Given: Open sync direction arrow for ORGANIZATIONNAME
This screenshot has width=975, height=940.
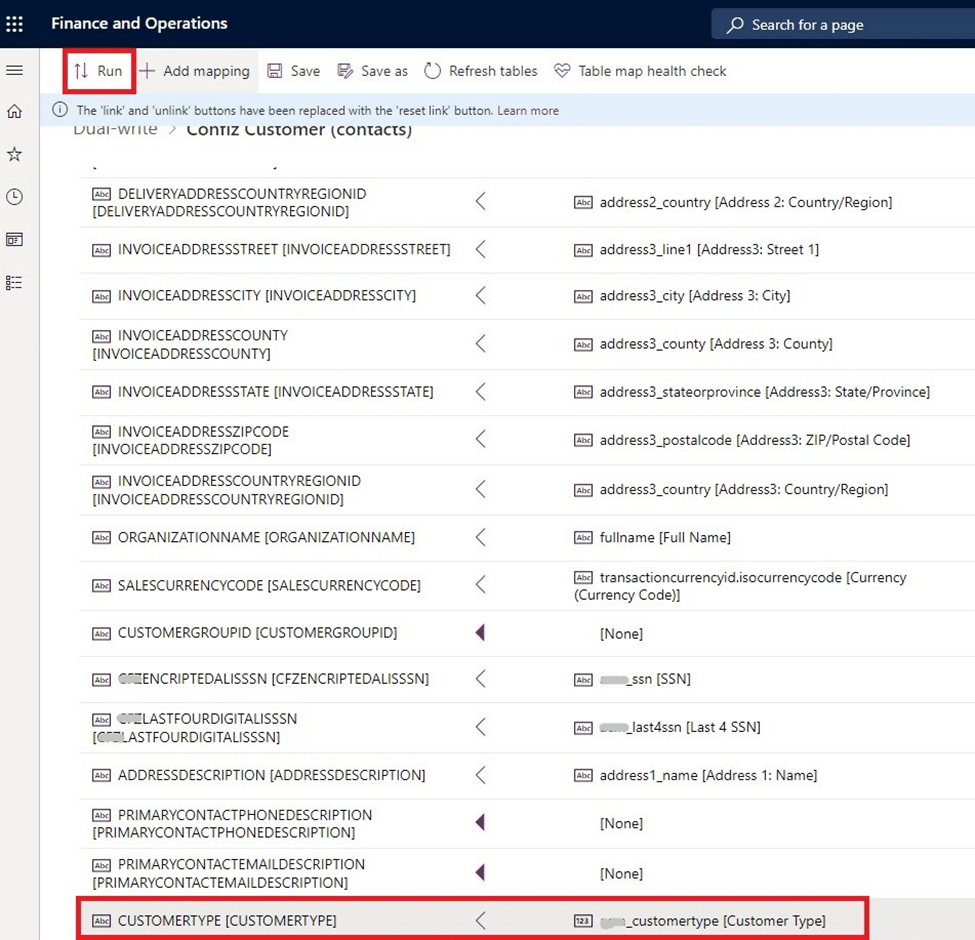Looking at the screenshot, I should tap(480, 537).
